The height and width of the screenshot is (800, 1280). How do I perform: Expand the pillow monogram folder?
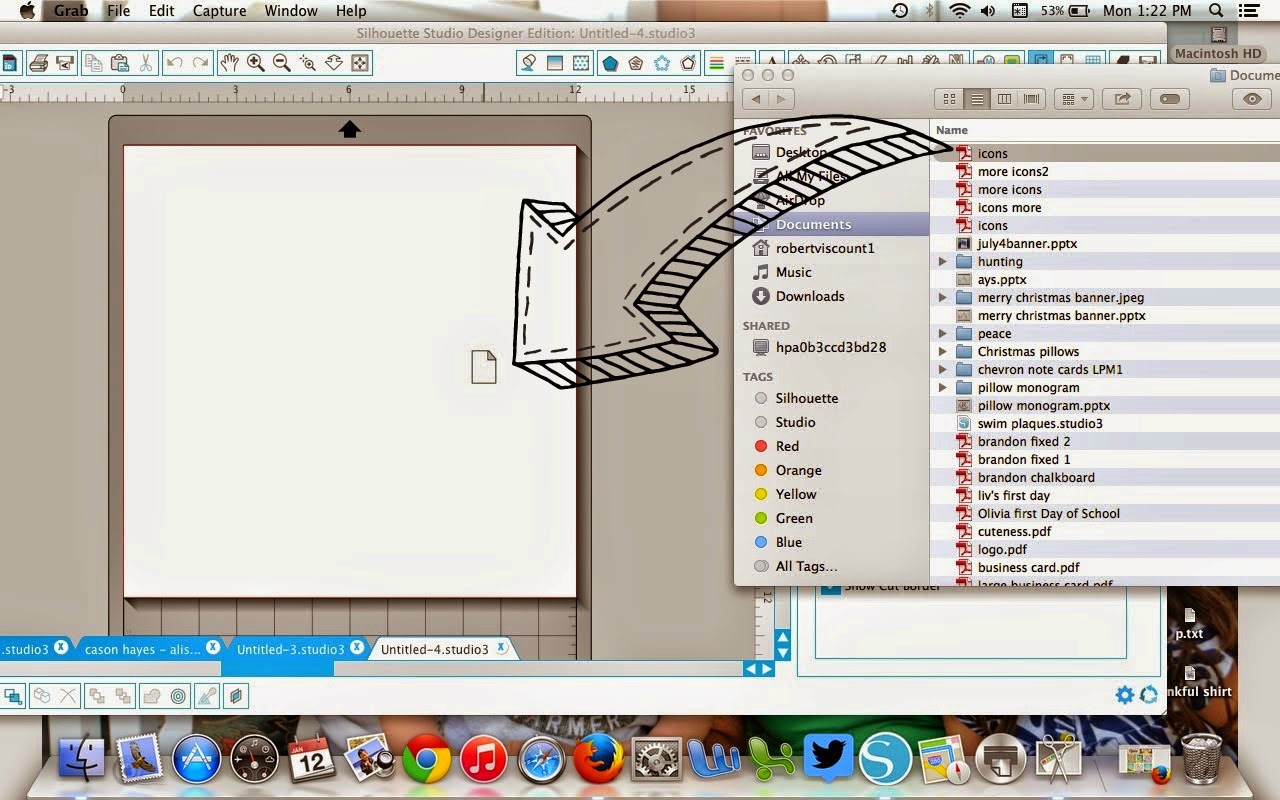tap(943, 388)
